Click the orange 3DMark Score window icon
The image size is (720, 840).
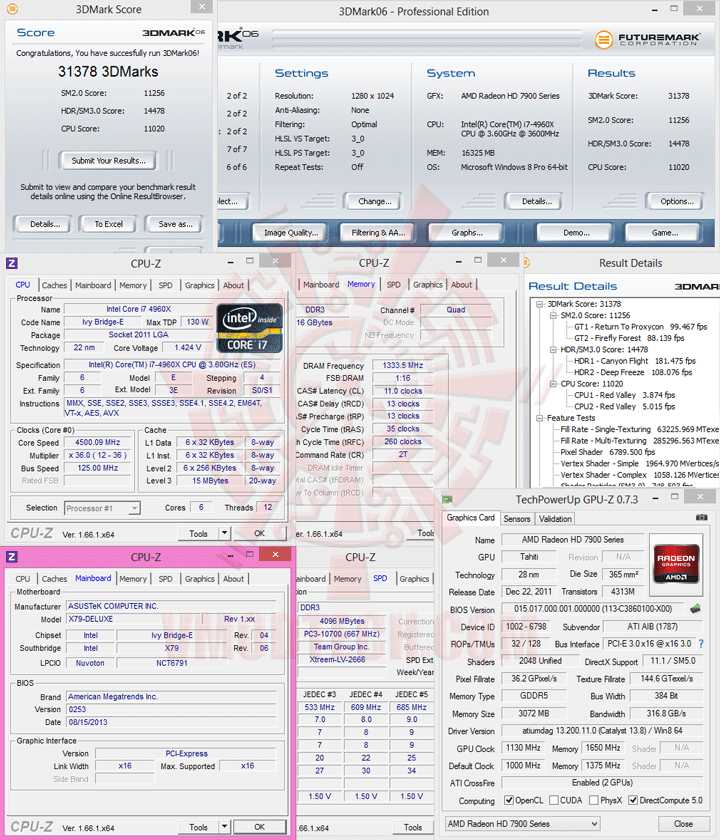pyautogui.click(x=12, y=9)
